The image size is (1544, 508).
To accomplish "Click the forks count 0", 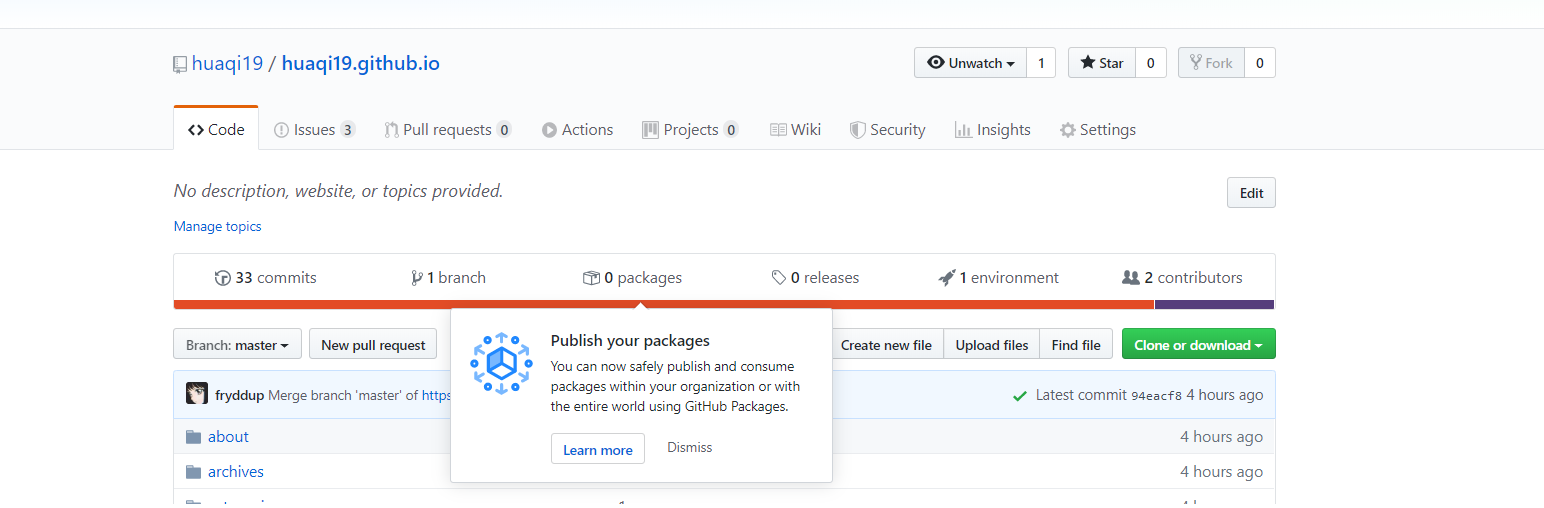I will point(1260,63).
